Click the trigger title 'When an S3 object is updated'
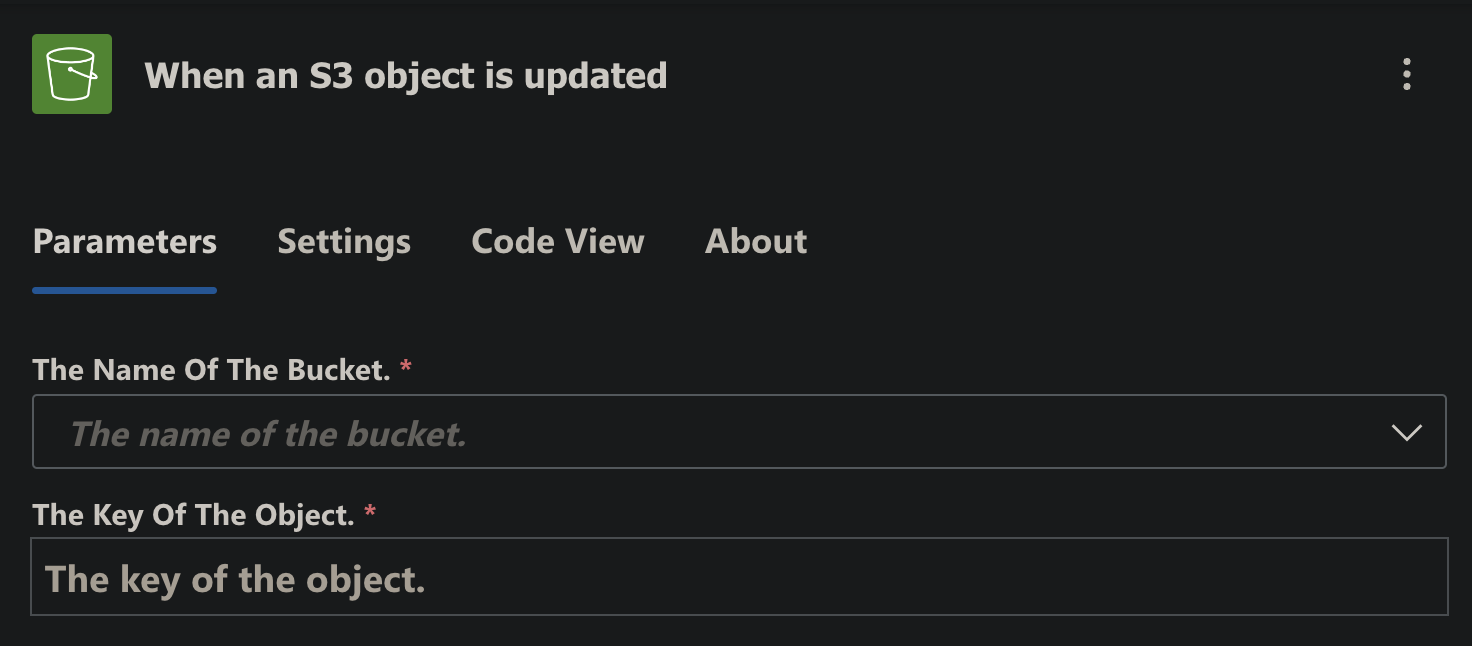Screen dimensions: 1472x646 coord(406,76)
